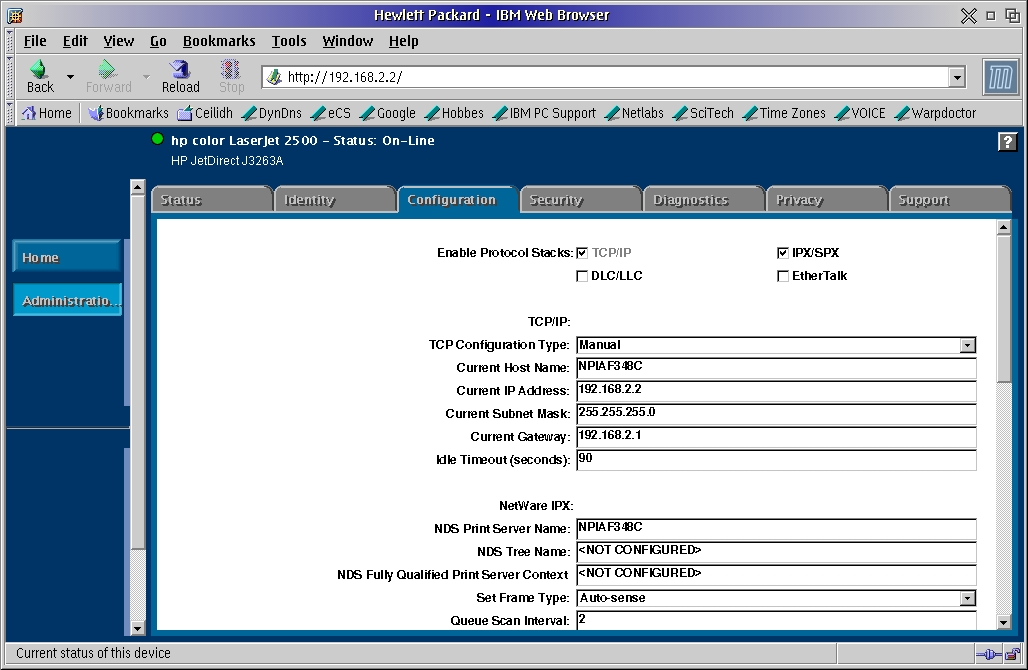Open the File menu

click(35, 41)
